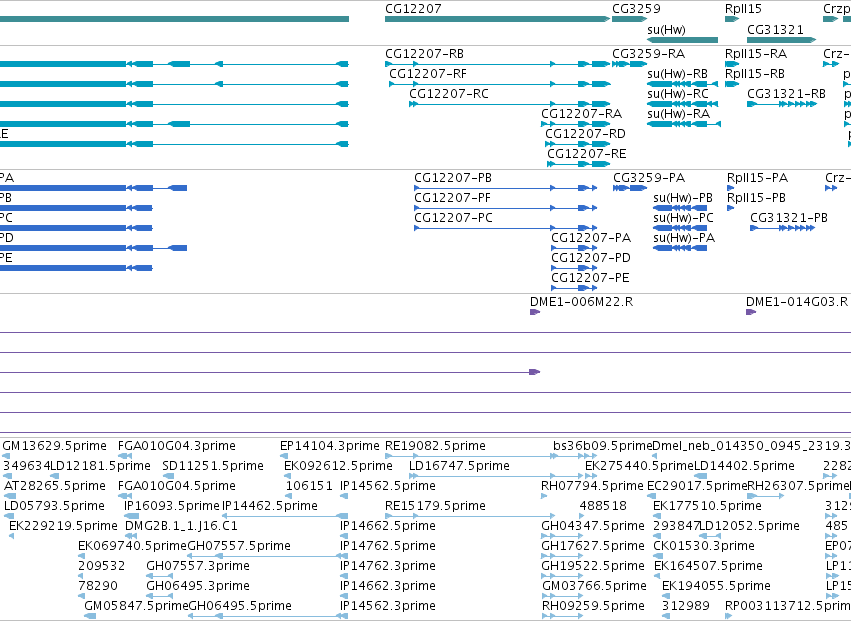Click protein CG12207-PE label
Image resolution: width=851 pixels, height=621 pixels.
click(x=590, y=278)
